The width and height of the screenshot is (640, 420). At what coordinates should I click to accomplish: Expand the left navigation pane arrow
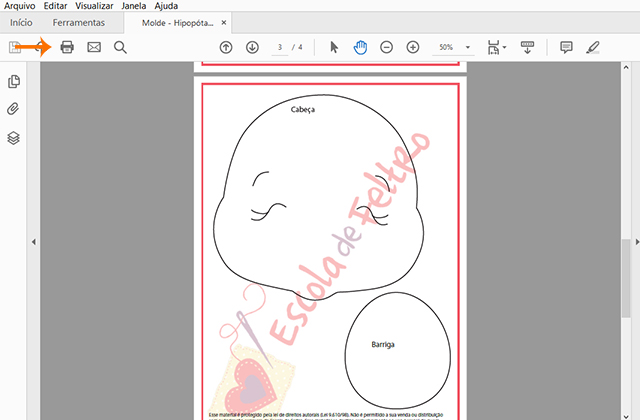pyautogui.click(x=33, y=241)
